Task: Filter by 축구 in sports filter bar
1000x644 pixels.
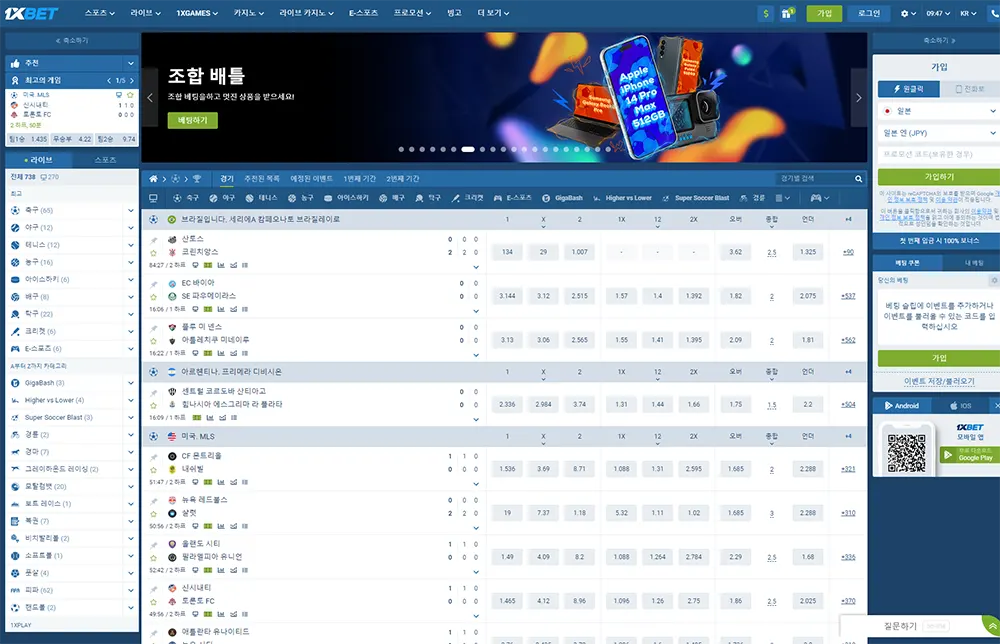Action: click(x=186, y=198)
